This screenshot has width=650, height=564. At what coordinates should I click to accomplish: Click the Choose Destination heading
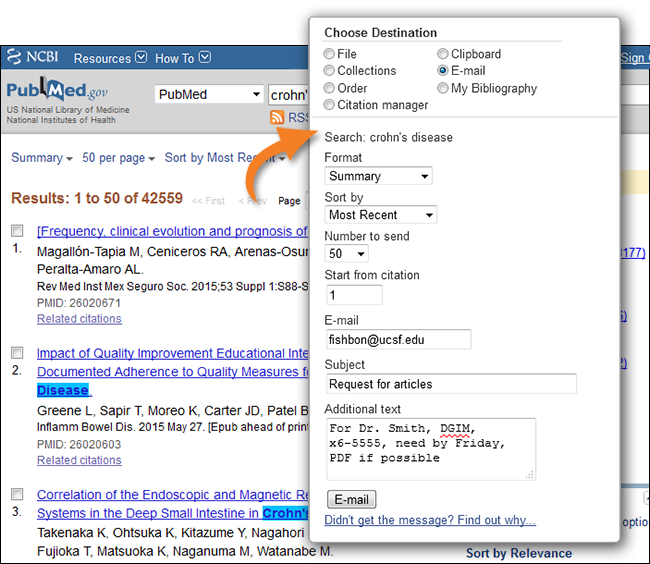pos(381,32)
